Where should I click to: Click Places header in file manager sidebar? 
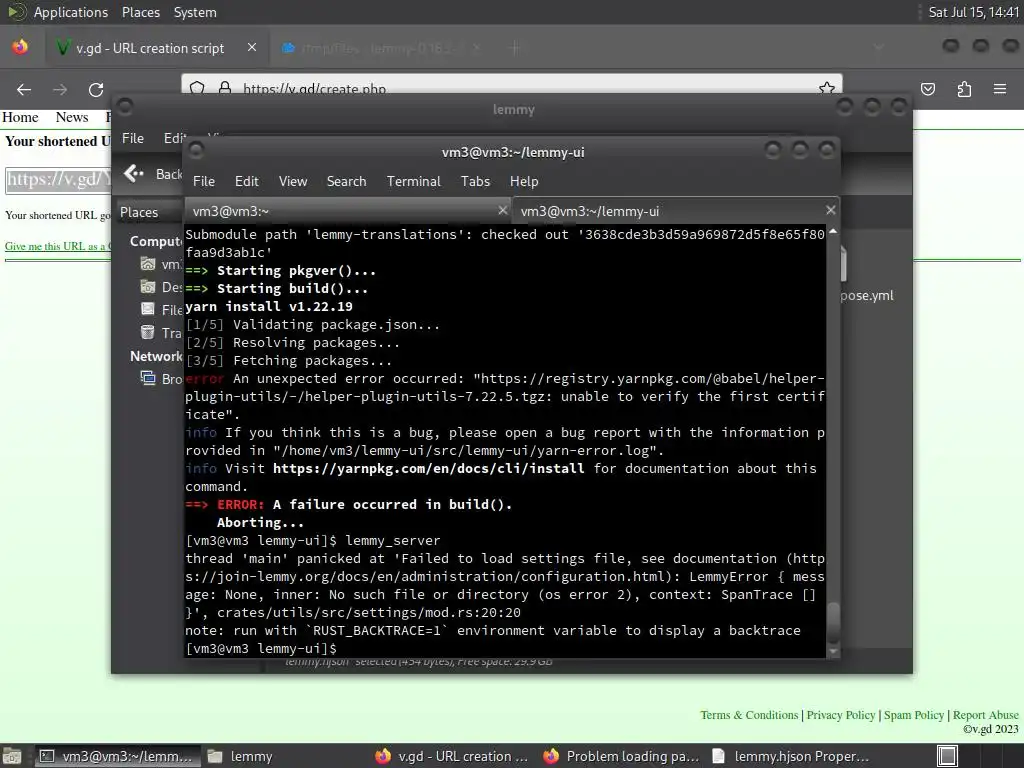(x=138, y=212)
